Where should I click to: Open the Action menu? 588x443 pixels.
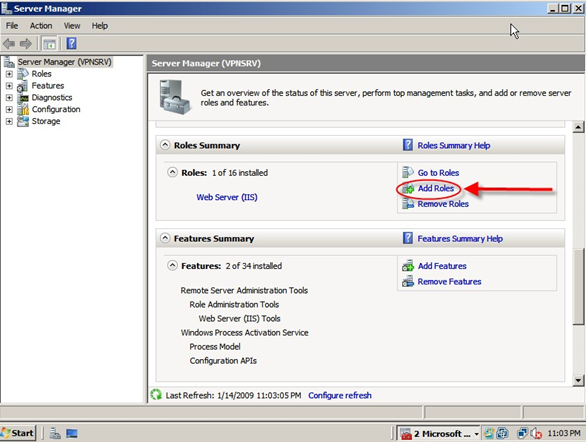[41, 26]
